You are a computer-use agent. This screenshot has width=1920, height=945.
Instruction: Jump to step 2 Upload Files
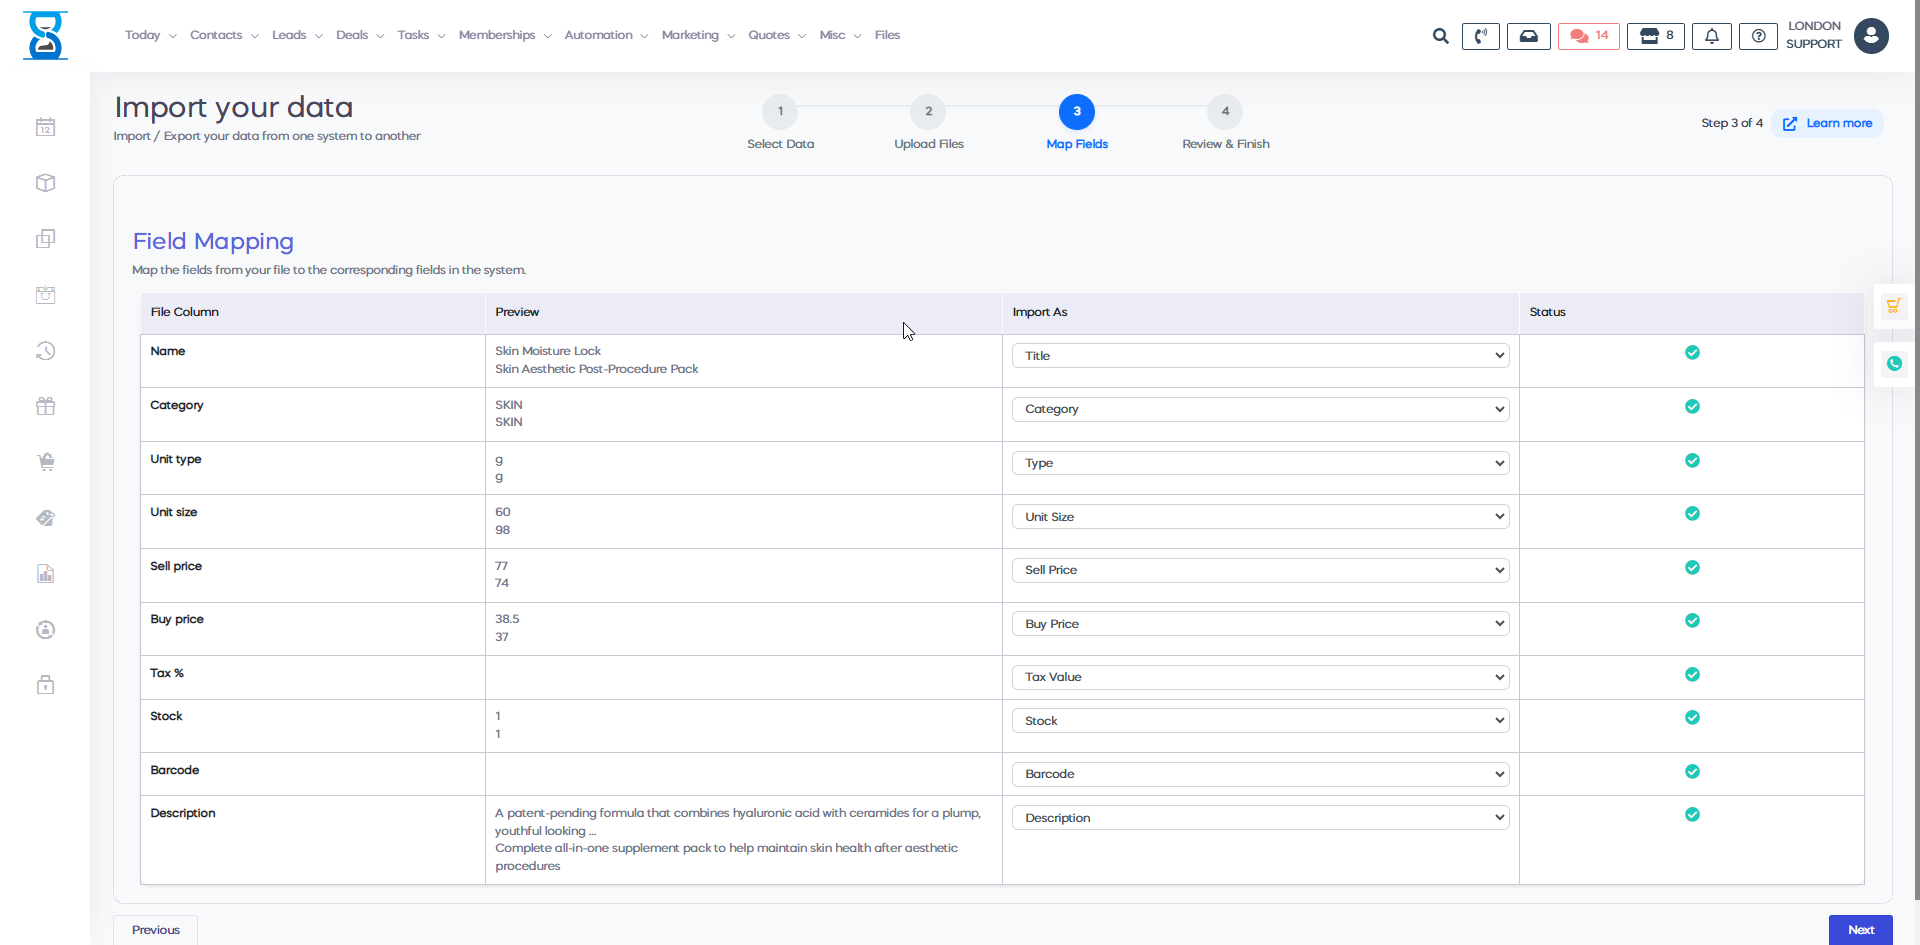[928, 112]
